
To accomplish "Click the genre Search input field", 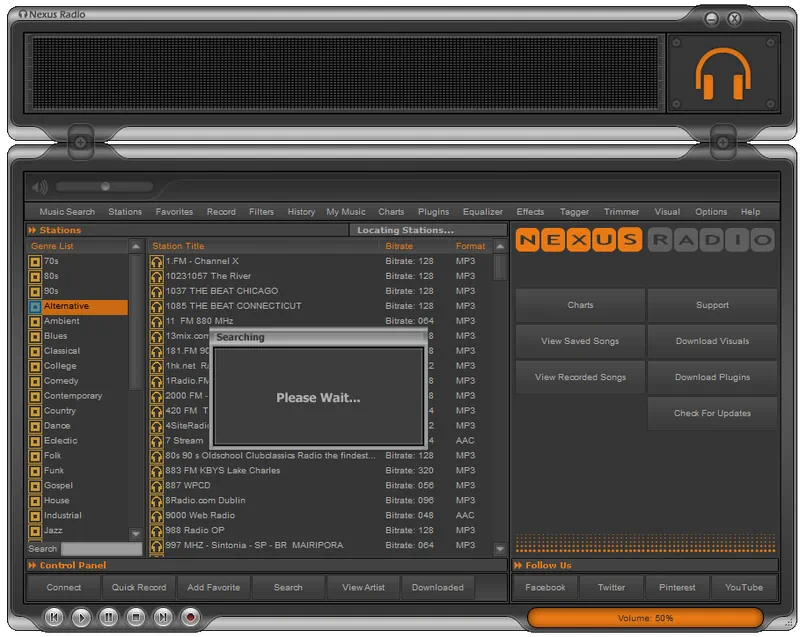I will point(101,549).
